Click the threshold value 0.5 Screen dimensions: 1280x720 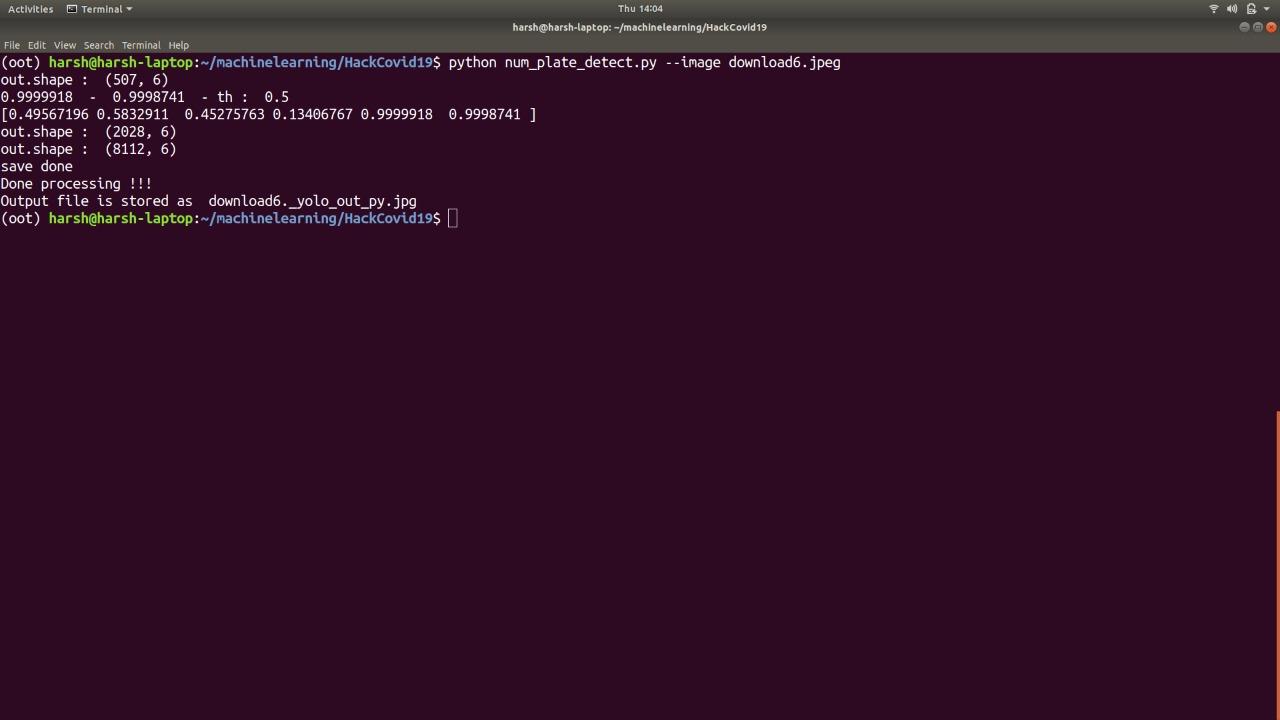[276, 97]
